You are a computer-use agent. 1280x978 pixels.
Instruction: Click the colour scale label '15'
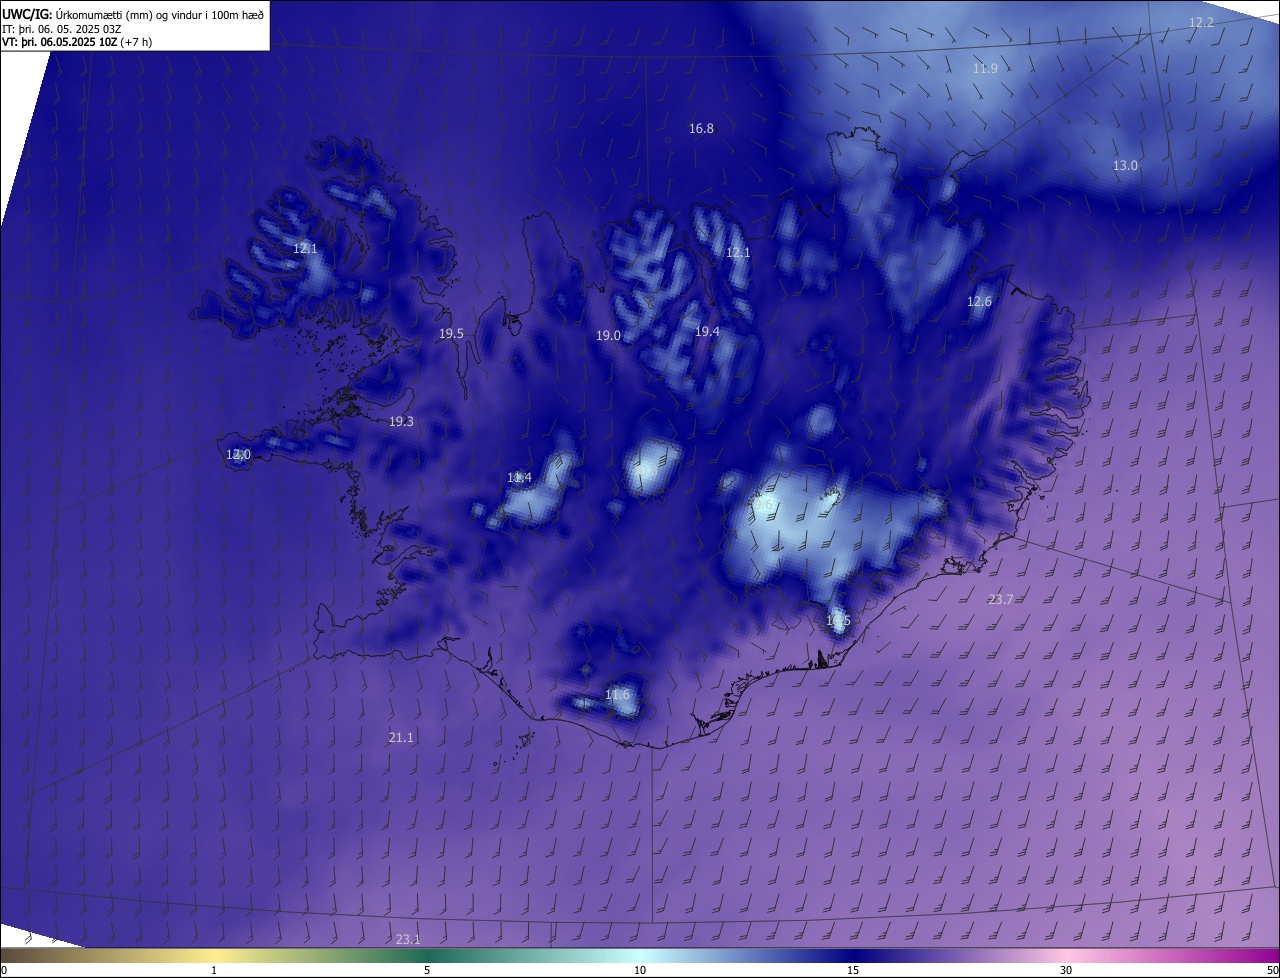853,970
